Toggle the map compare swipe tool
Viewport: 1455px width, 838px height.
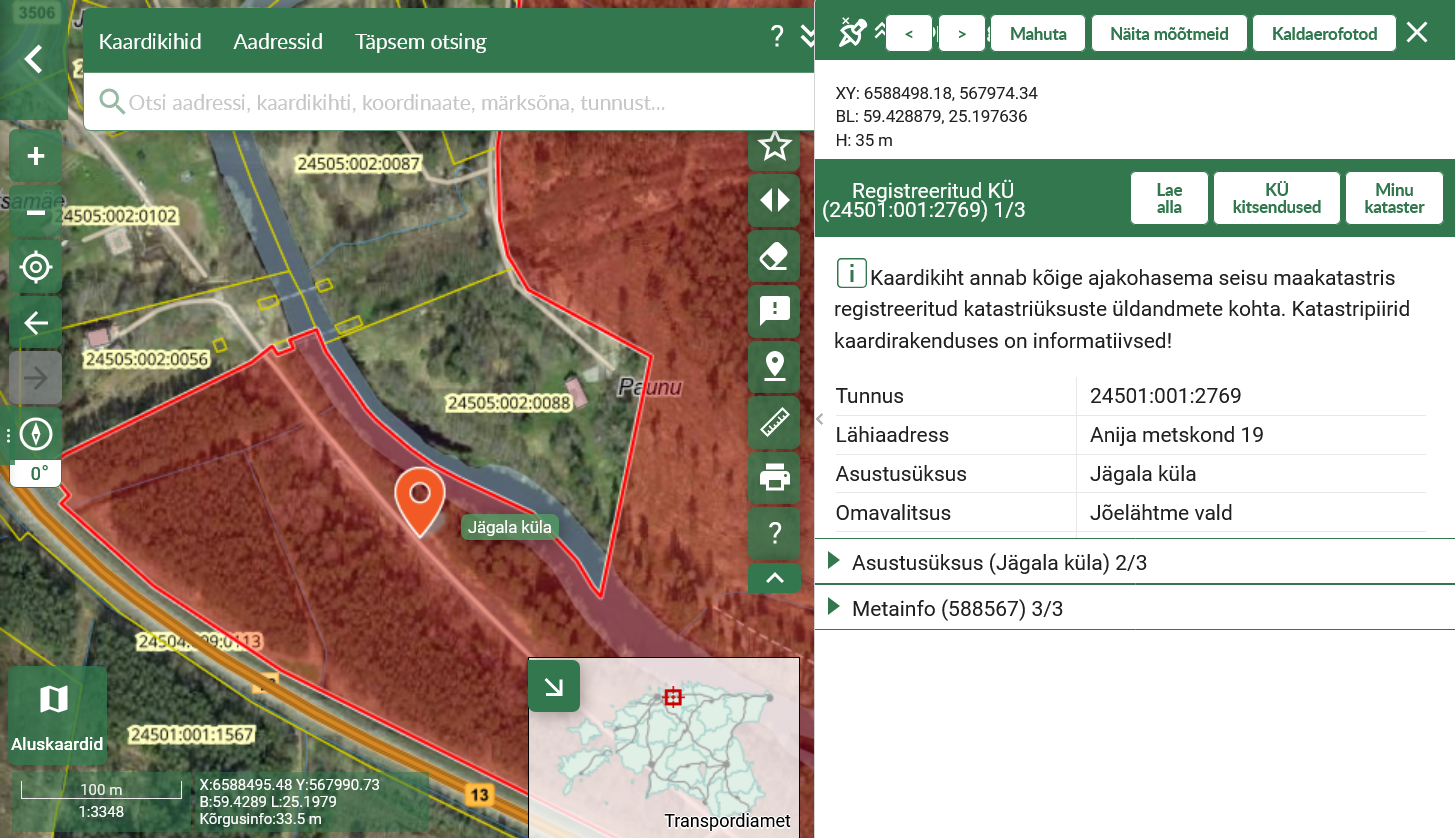click(x=774, y=201)
